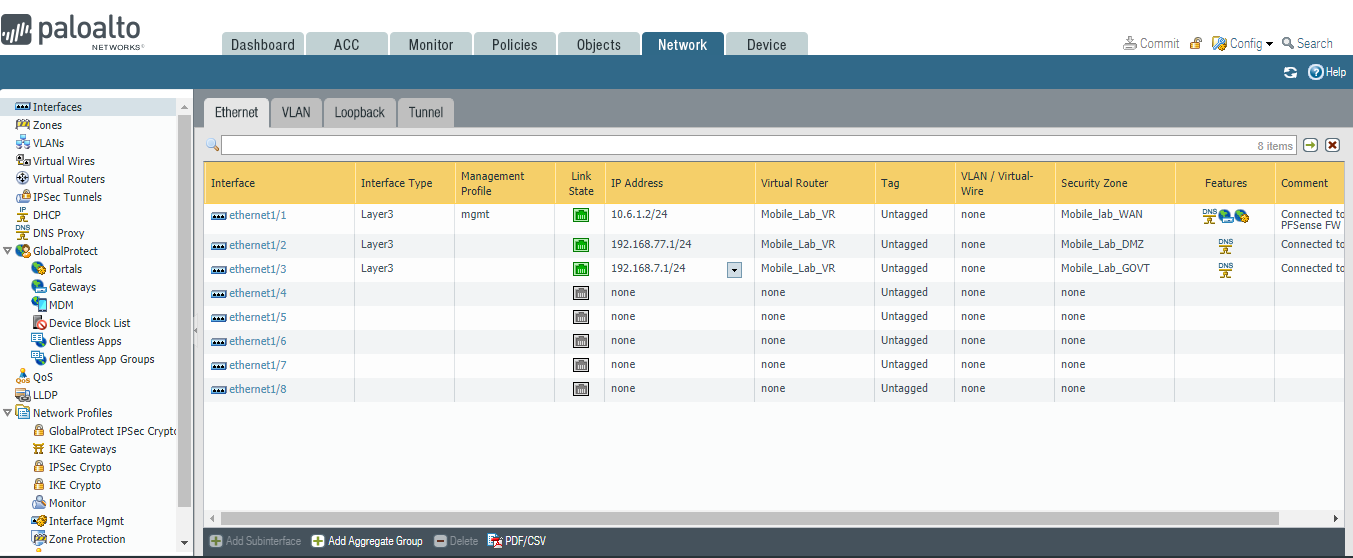This screenshot has width=1353, height=558.
Task: Open the ethernet1/8 interface link
Action: [x=258, y=389]
